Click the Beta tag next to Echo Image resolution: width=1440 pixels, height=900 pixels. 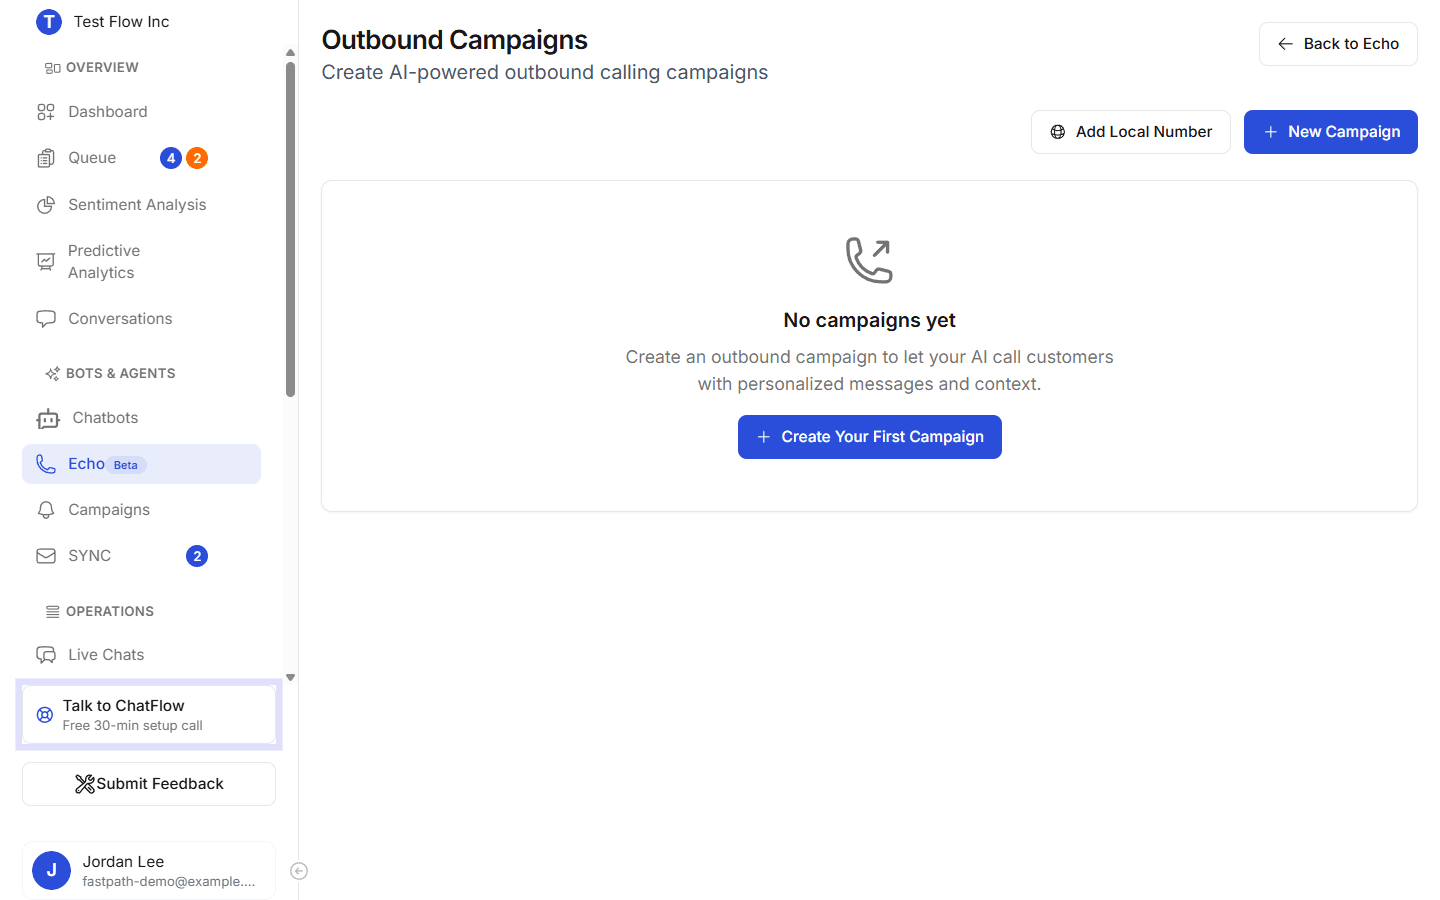pos(126,465)
